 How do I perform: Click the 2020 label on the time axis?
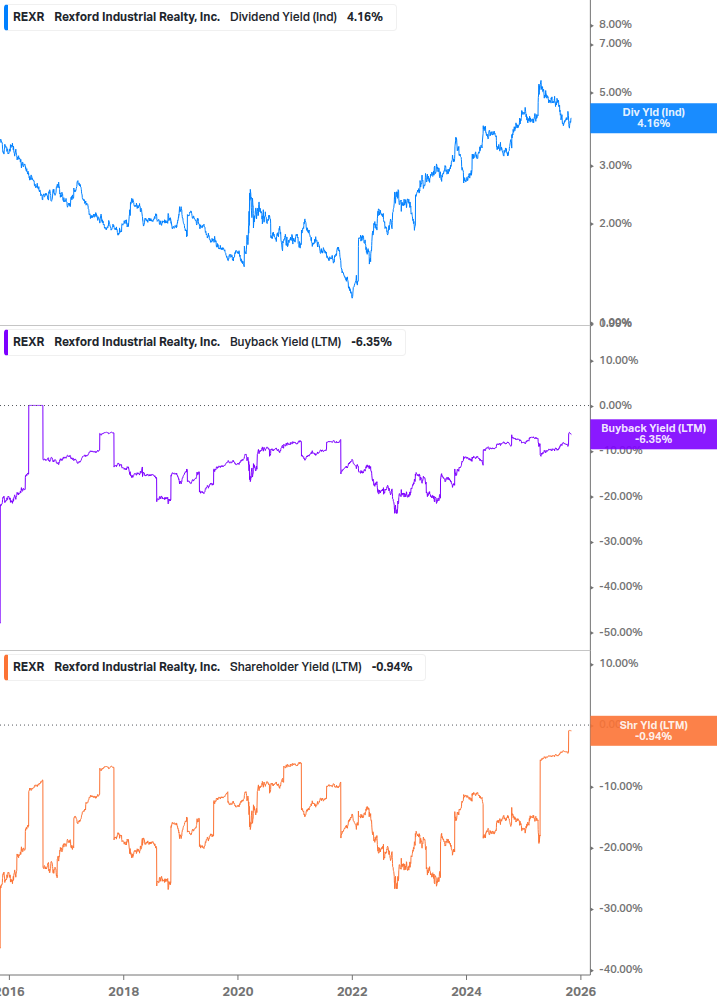238,992
